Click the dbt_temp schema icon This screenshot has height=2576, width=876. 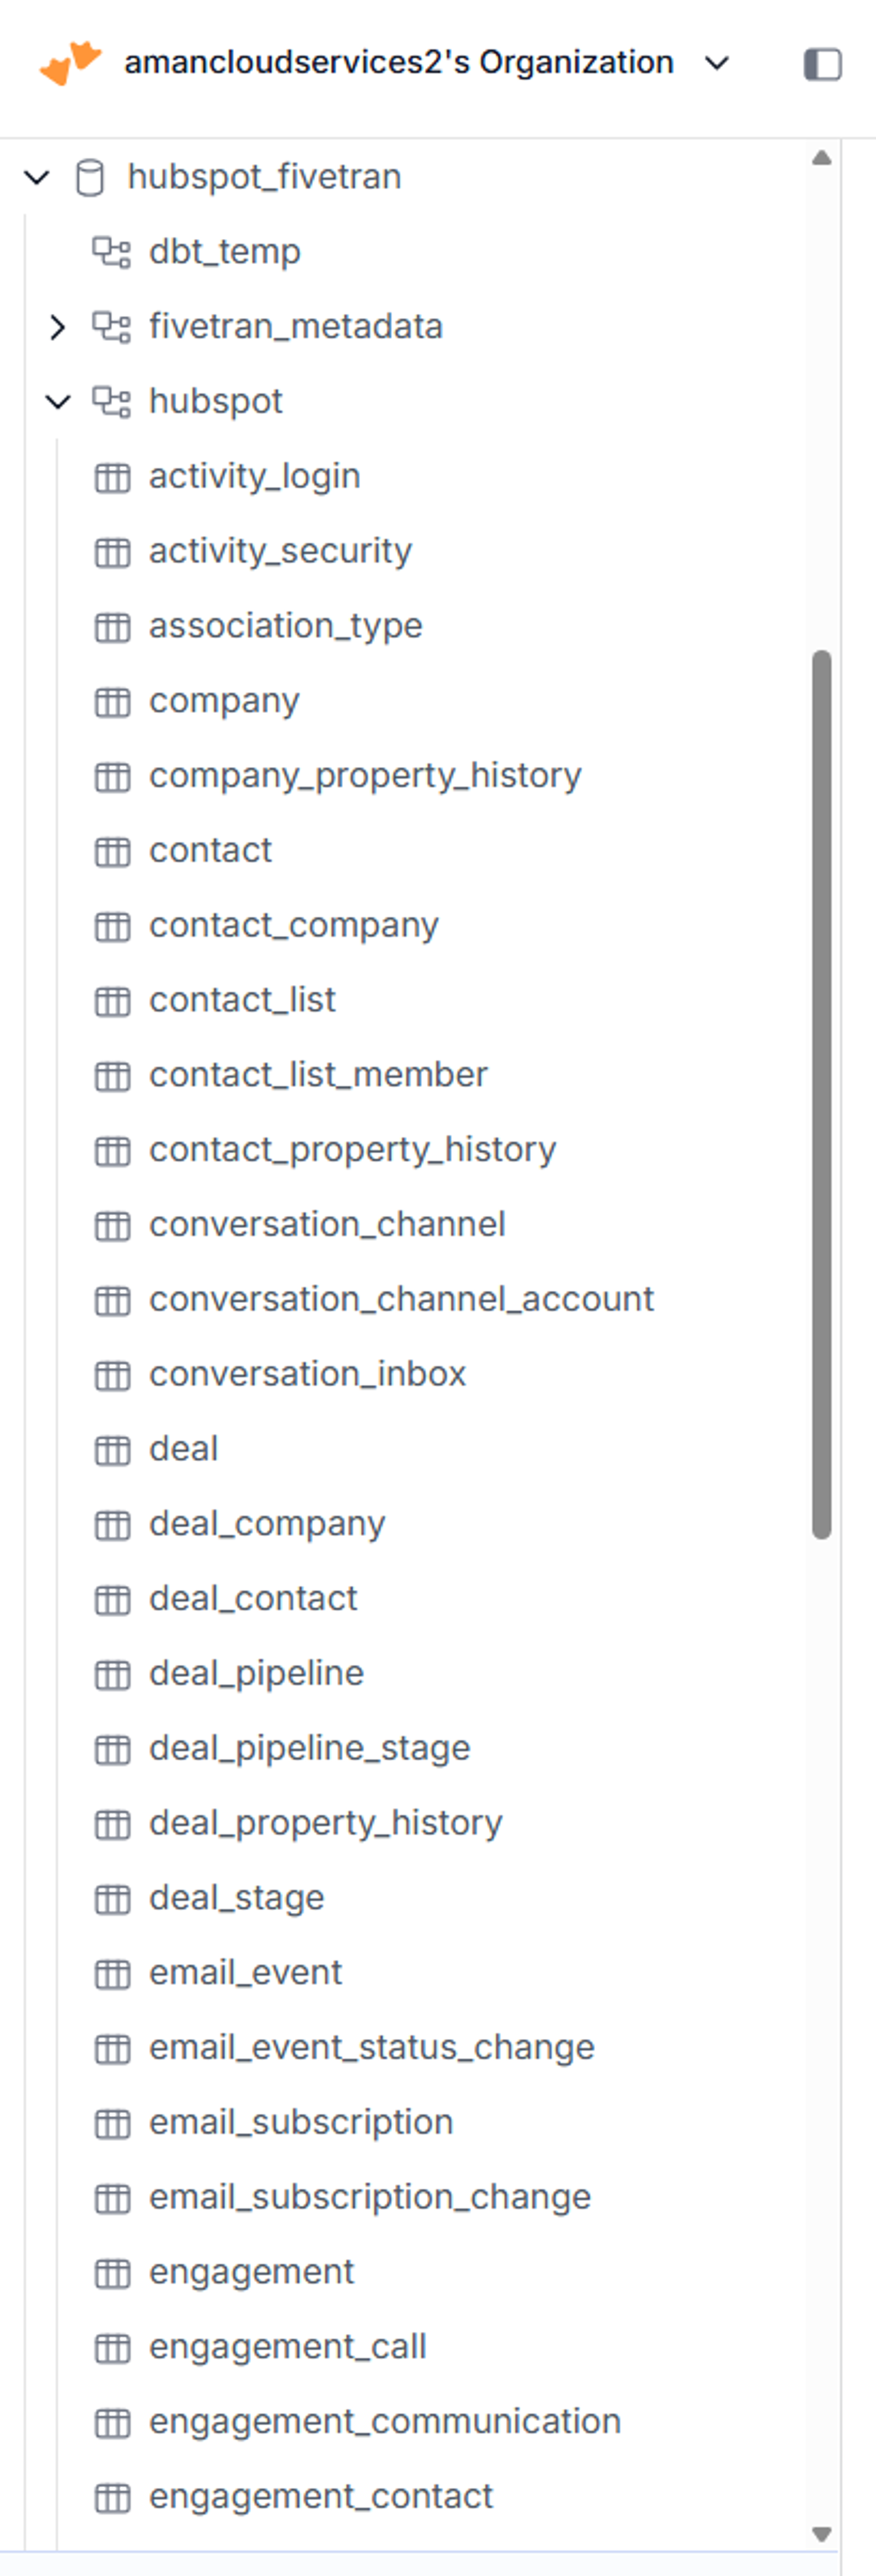tap(111, 252)
